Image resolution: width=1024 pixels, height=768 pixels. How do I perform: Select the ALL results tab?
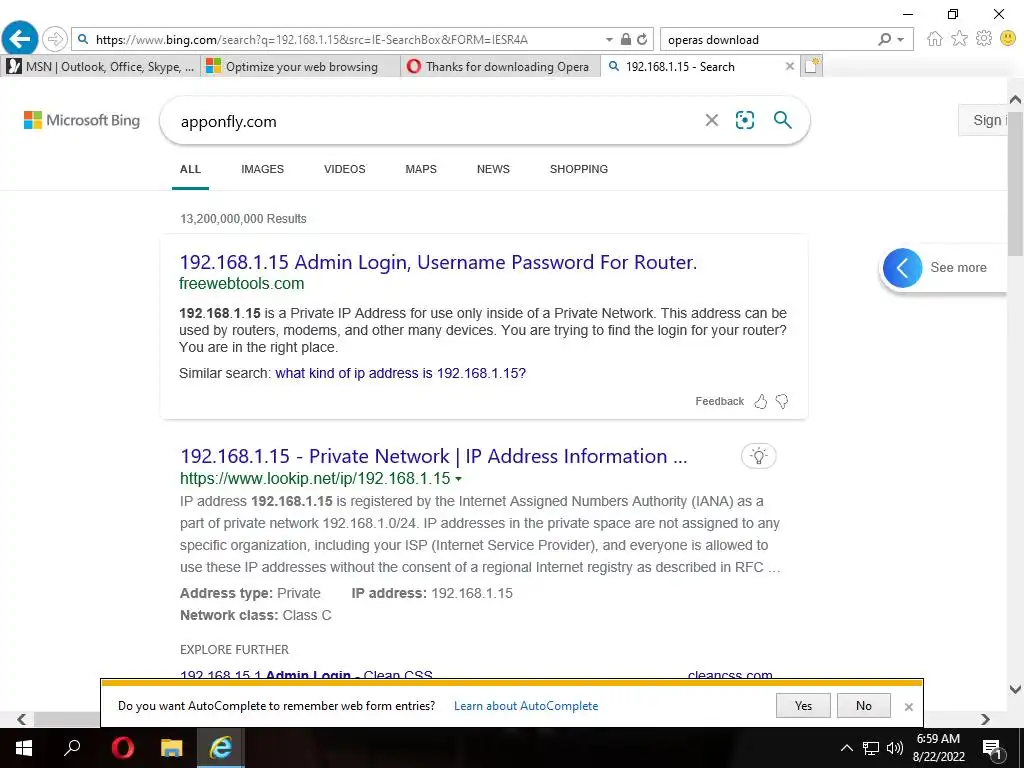tap(190, 169)
